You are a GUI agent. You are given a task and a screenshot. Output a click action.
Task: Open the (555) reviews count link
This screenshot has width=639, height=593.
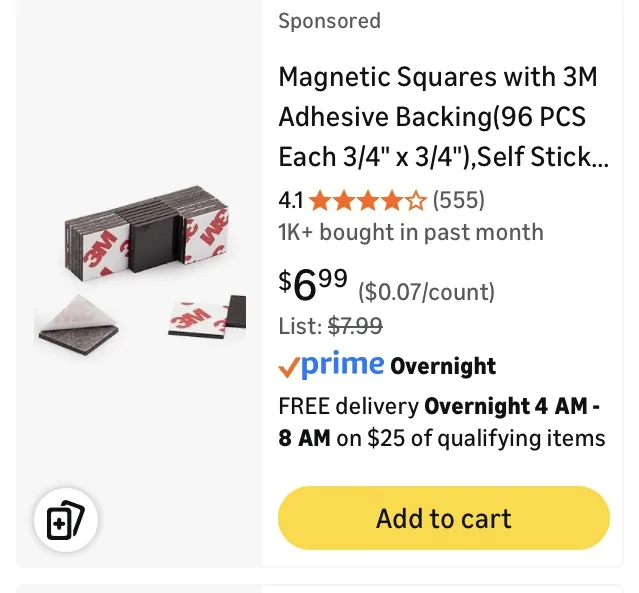(458, 200)
